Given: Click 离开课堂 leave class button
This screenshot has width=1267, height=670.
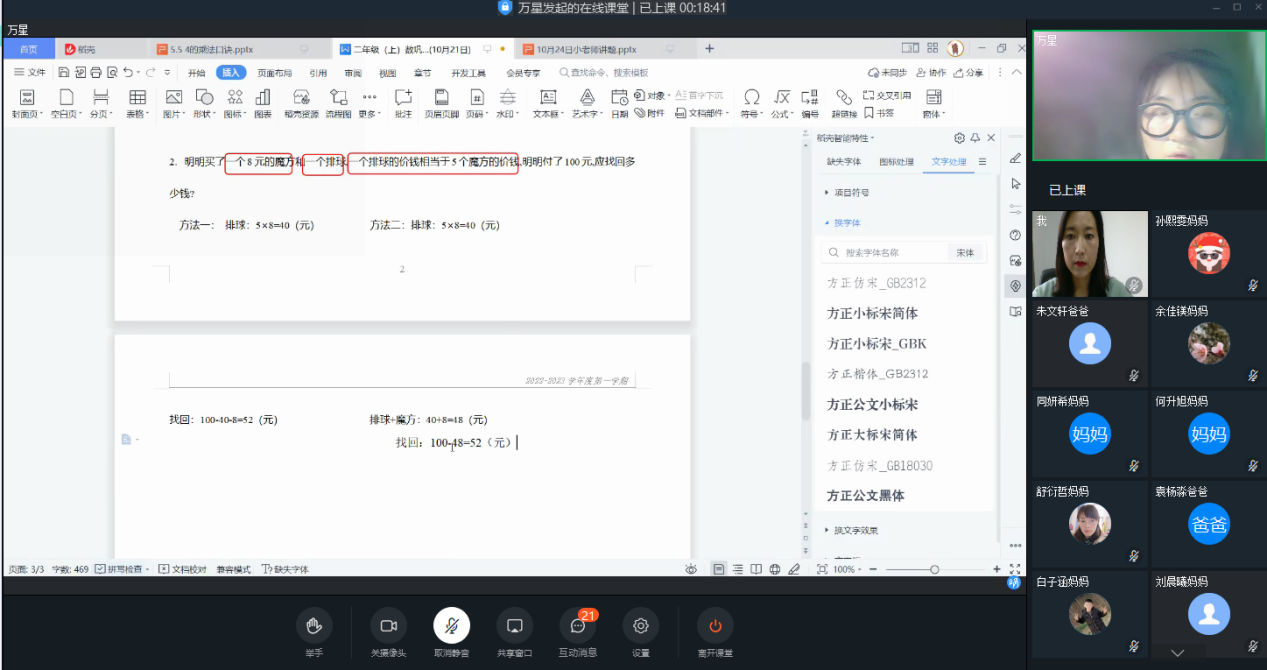Looking at the screenshot, I should coord(715,632).
